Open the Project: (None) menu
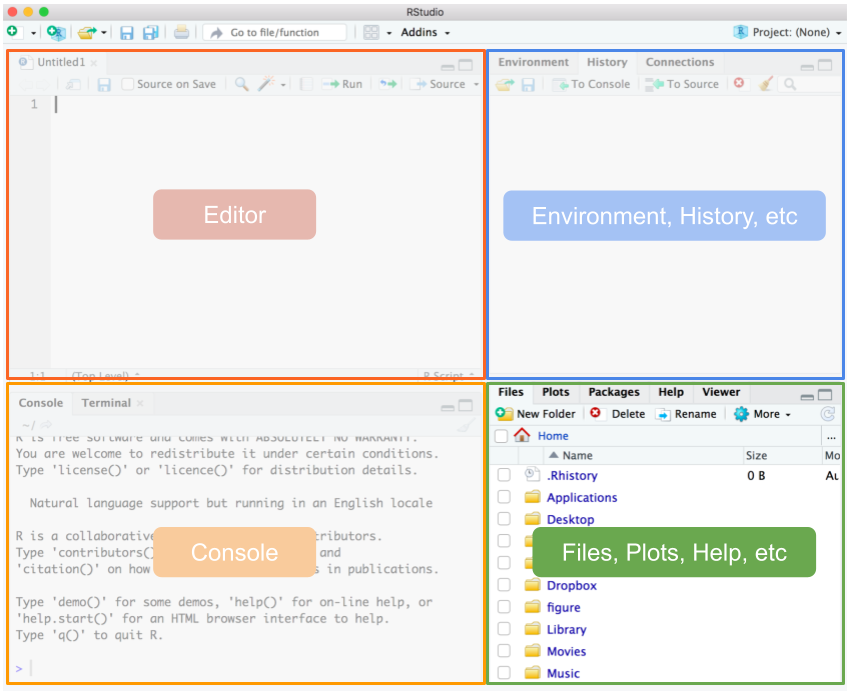850x695 pixels. pyautogui.click(x=787, y=33)
